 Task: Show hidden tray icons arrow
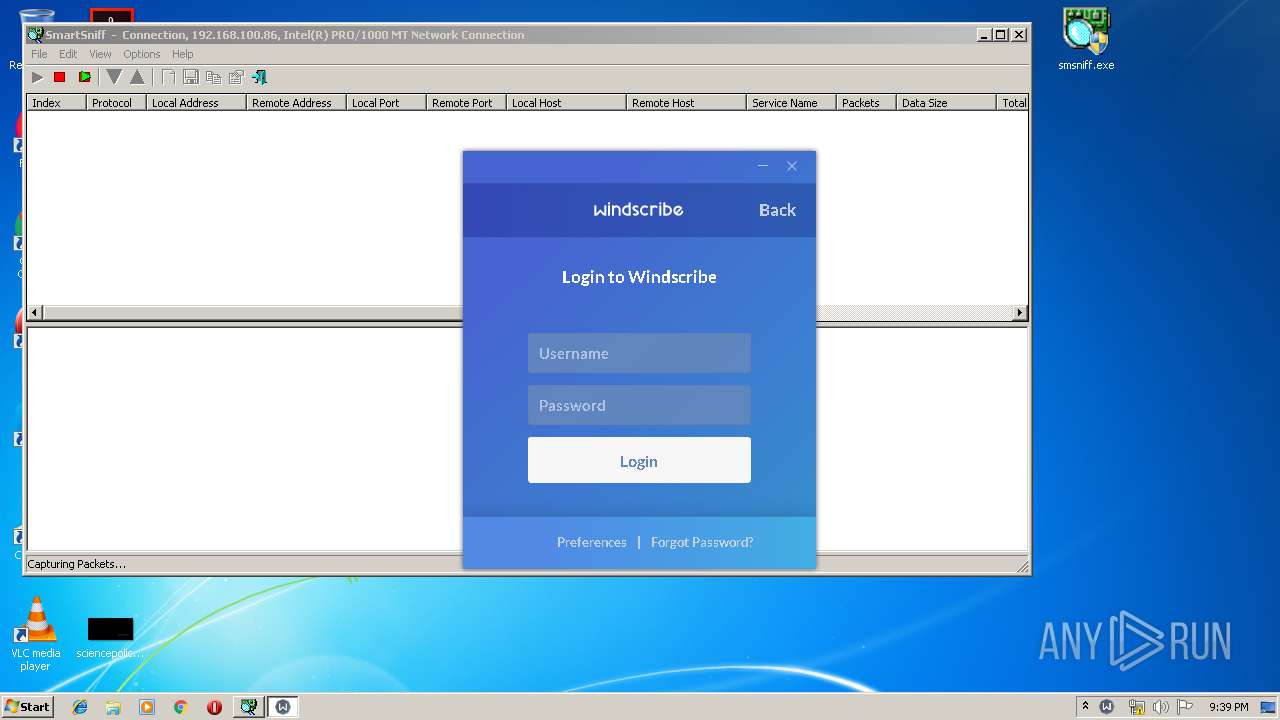[x=1085, y=706]
